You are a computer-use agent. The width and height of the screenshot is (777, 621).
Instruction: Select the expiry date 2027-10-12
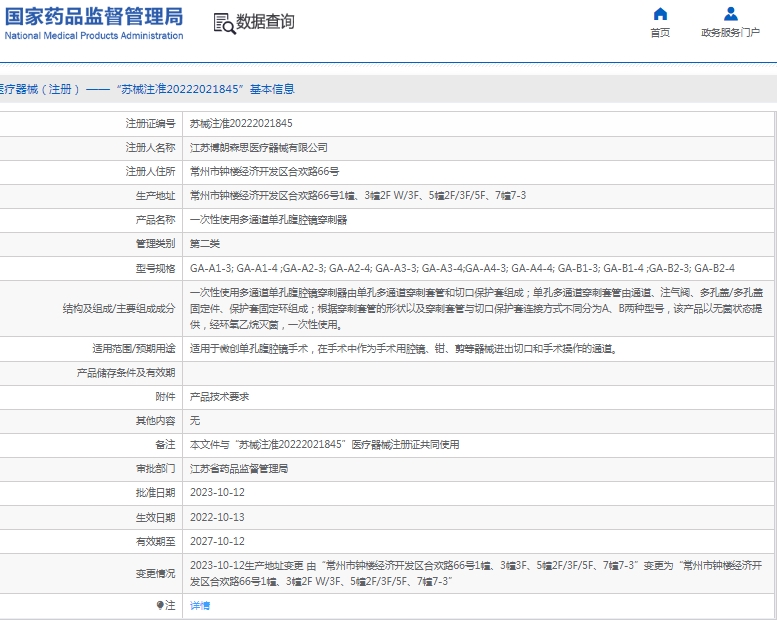click(217, 541)
